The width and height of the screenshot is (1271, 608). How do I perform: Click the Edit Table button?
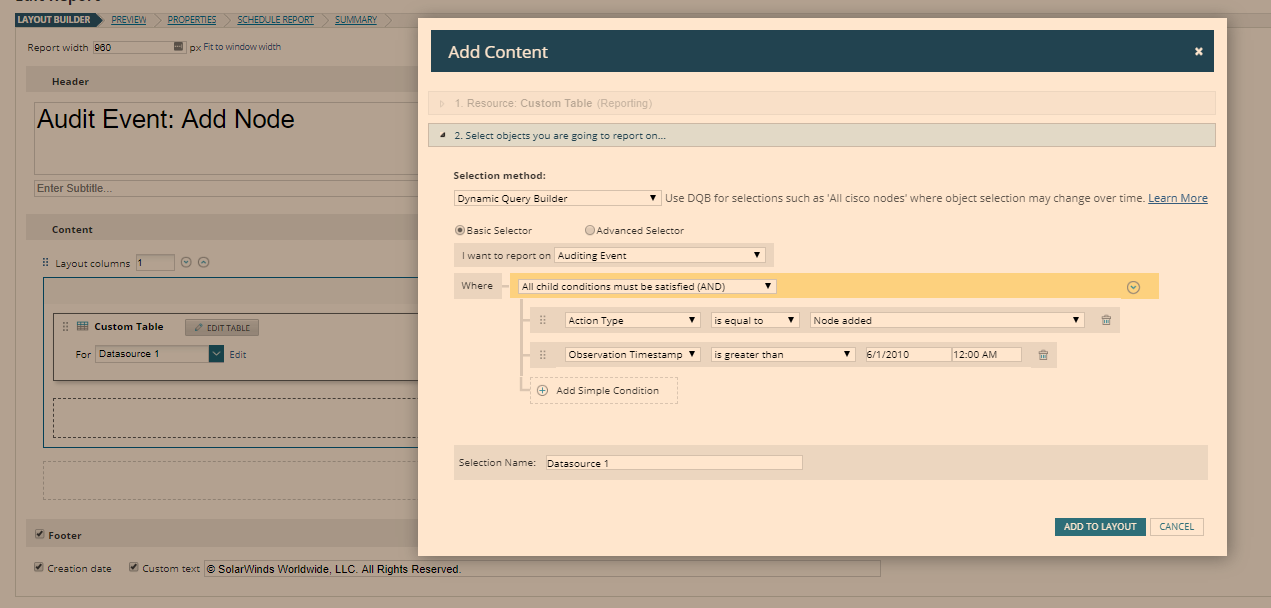pyautogui.click(x=222, y=328)
